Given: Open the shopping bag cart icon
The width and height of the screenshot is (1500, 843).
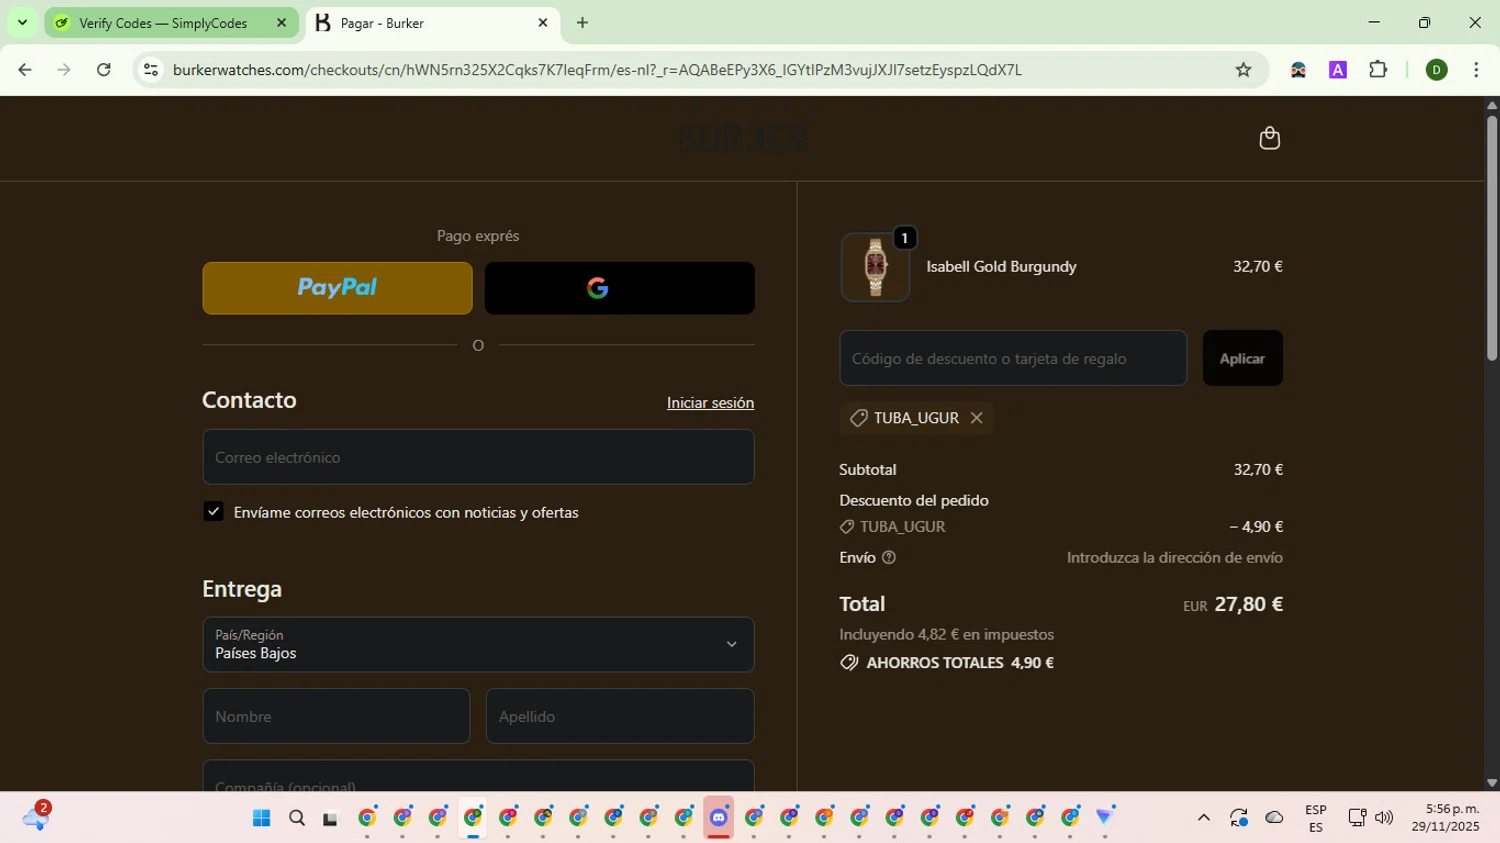Looking at the screenshot, I should pos(1269,138).
